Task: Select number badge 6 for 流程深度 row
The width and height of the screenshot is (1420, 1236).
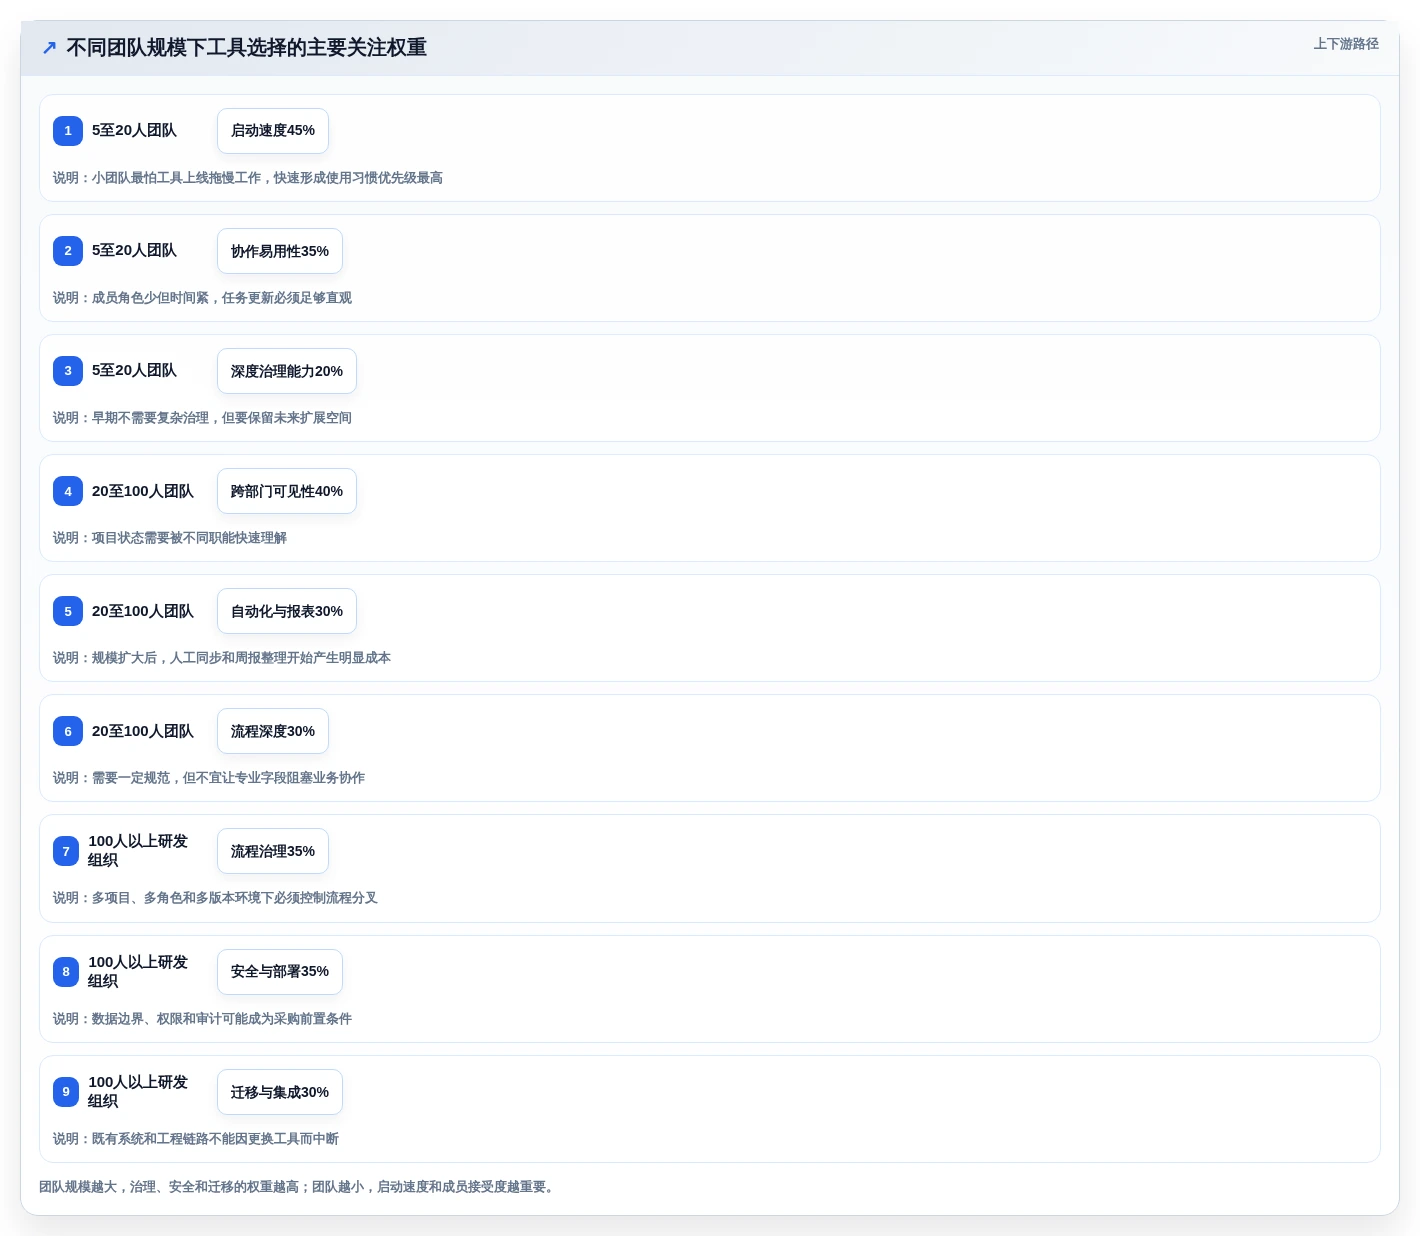Action: point(68,731)
